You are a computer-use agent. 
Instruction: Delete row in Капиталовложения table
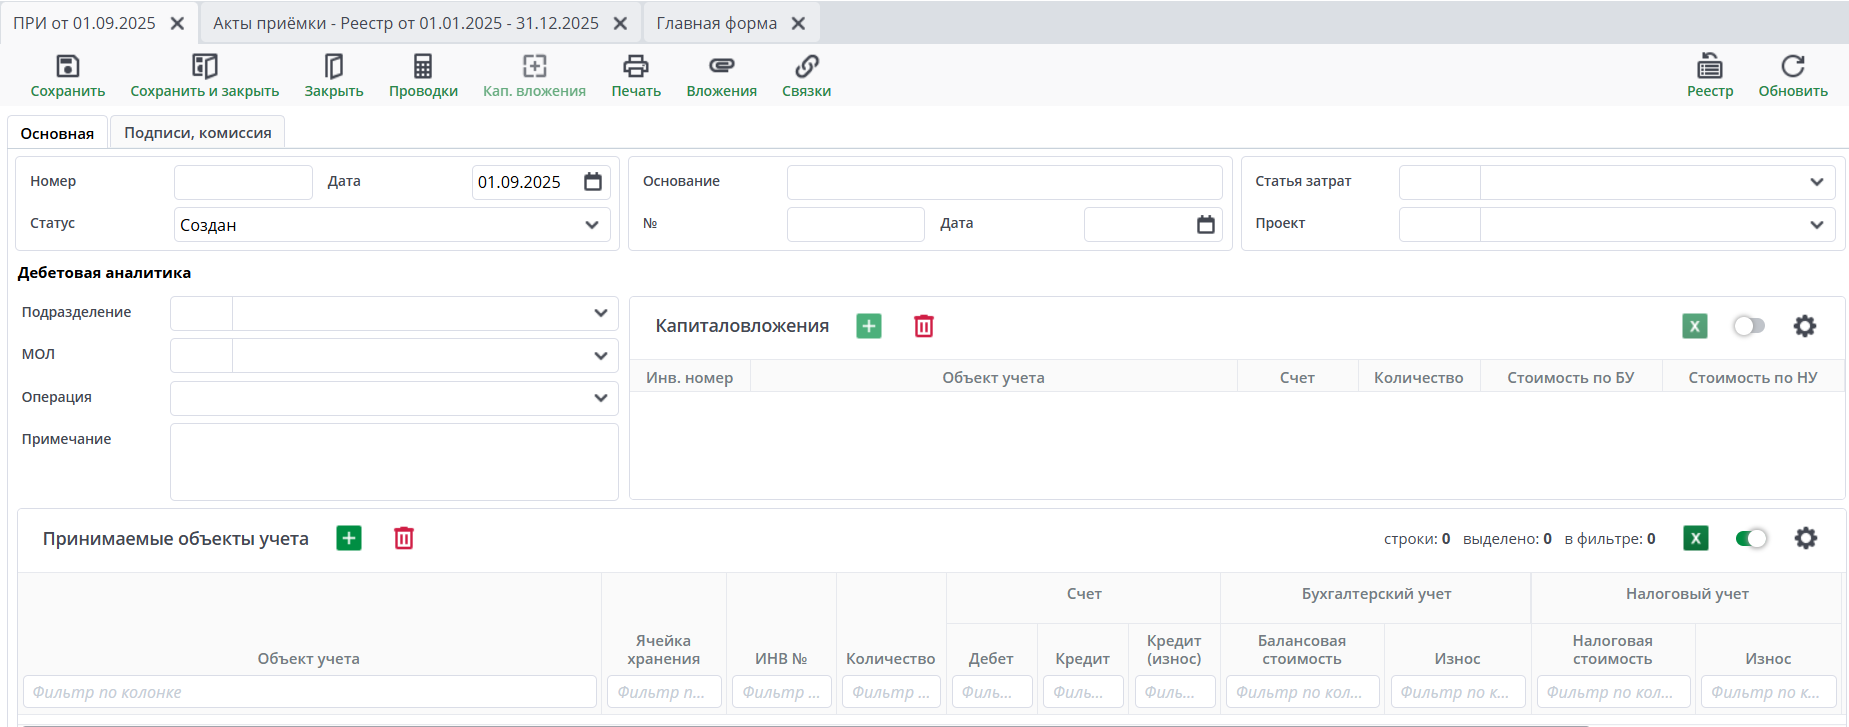coord(924,326)
